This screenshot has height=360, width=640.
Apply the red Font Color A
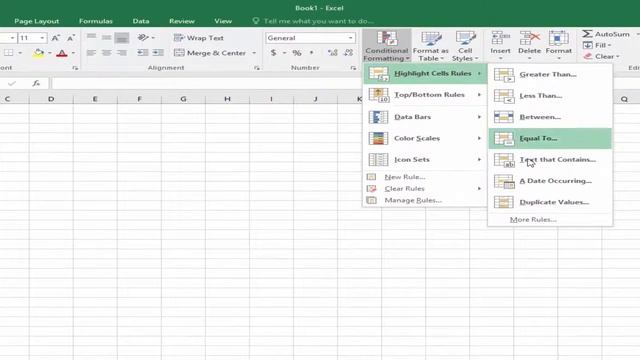[62, 53]
